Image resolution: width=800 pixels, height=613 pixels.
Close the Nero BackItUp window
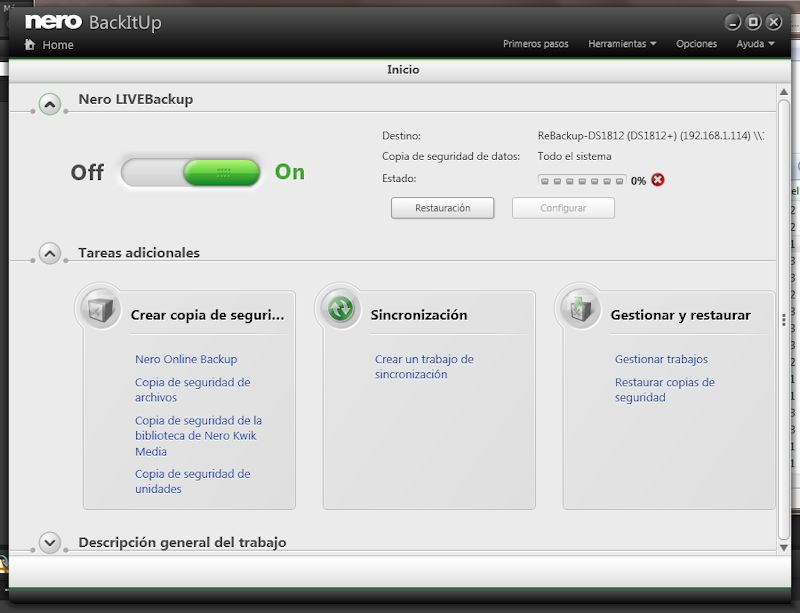(774, 22)
